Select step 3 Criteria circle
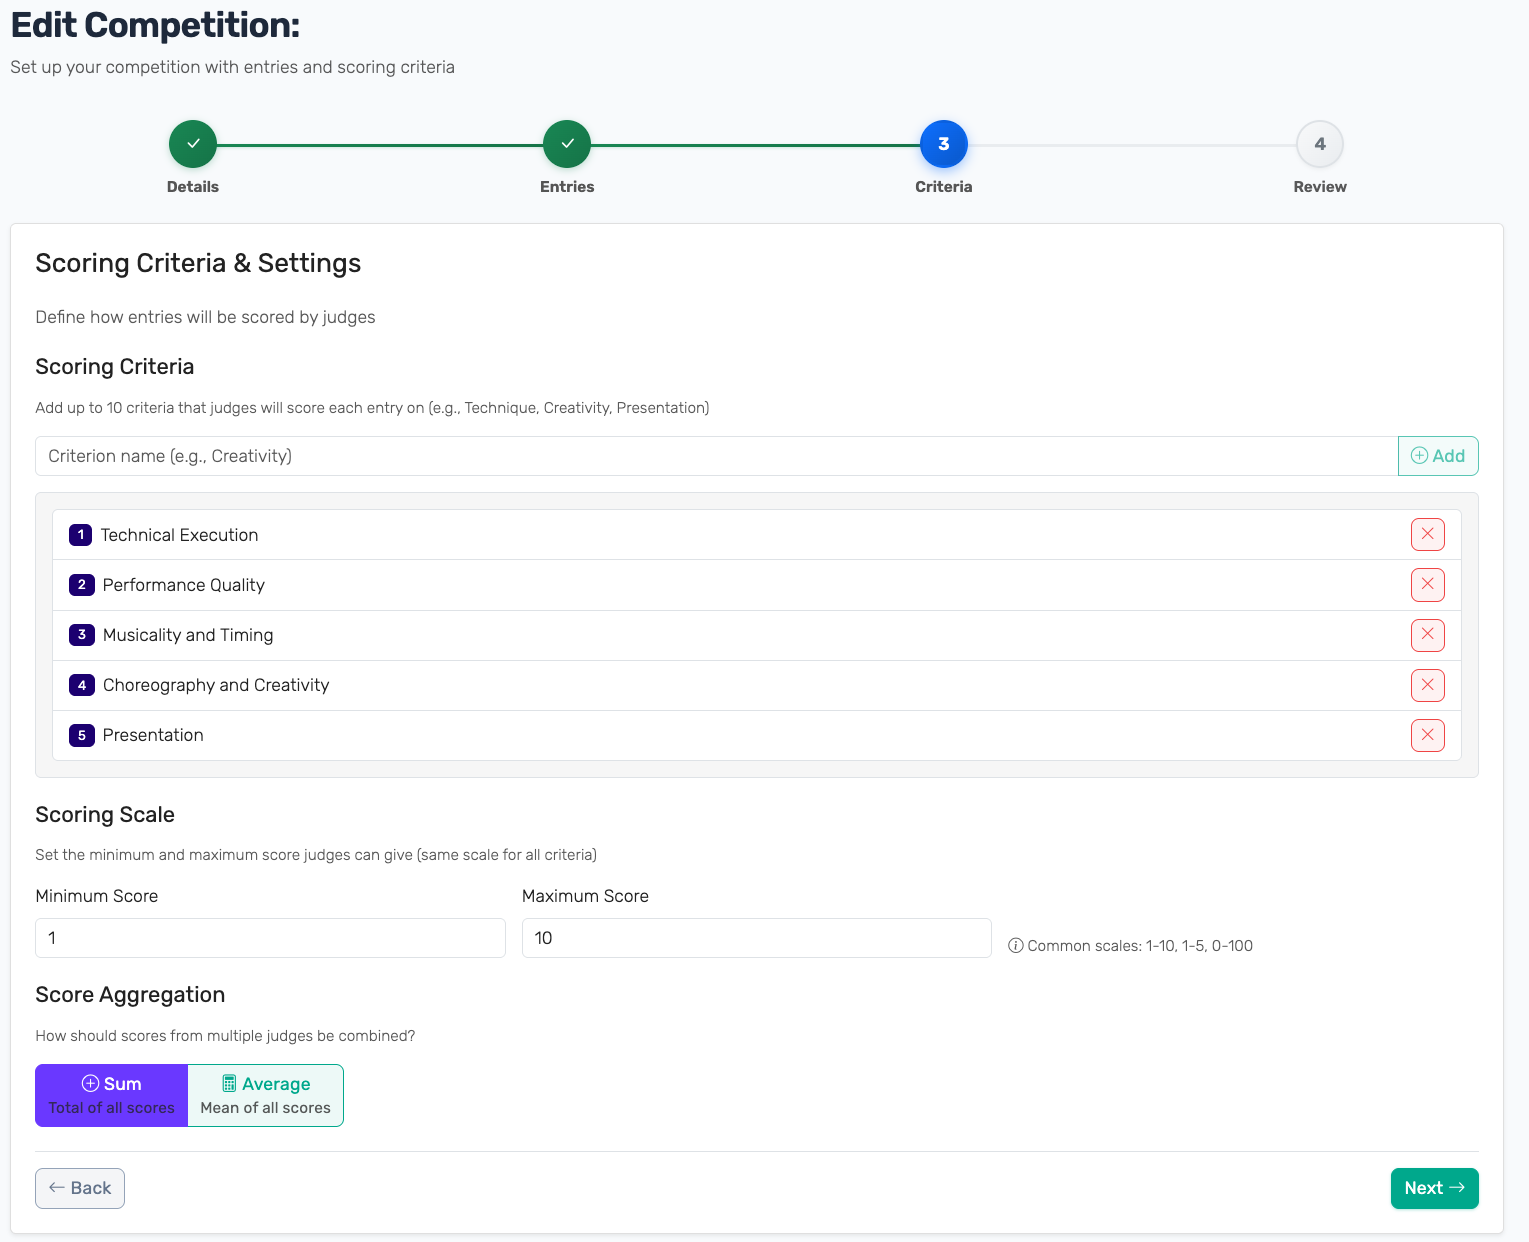The width and height of the screenshot is (1529, 1242). pyautogui.click(x=944, y=144)
